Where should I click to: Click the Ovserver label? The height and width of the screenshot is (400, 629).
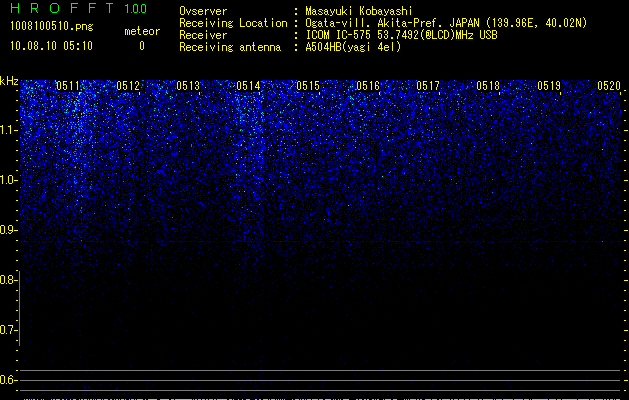(x=203, y=11)
